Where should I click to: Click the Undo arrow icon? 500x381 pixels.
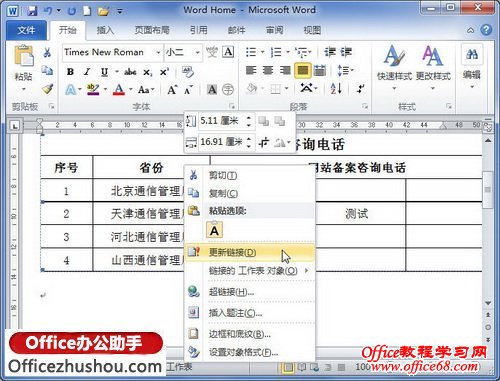tap(48, 11)
